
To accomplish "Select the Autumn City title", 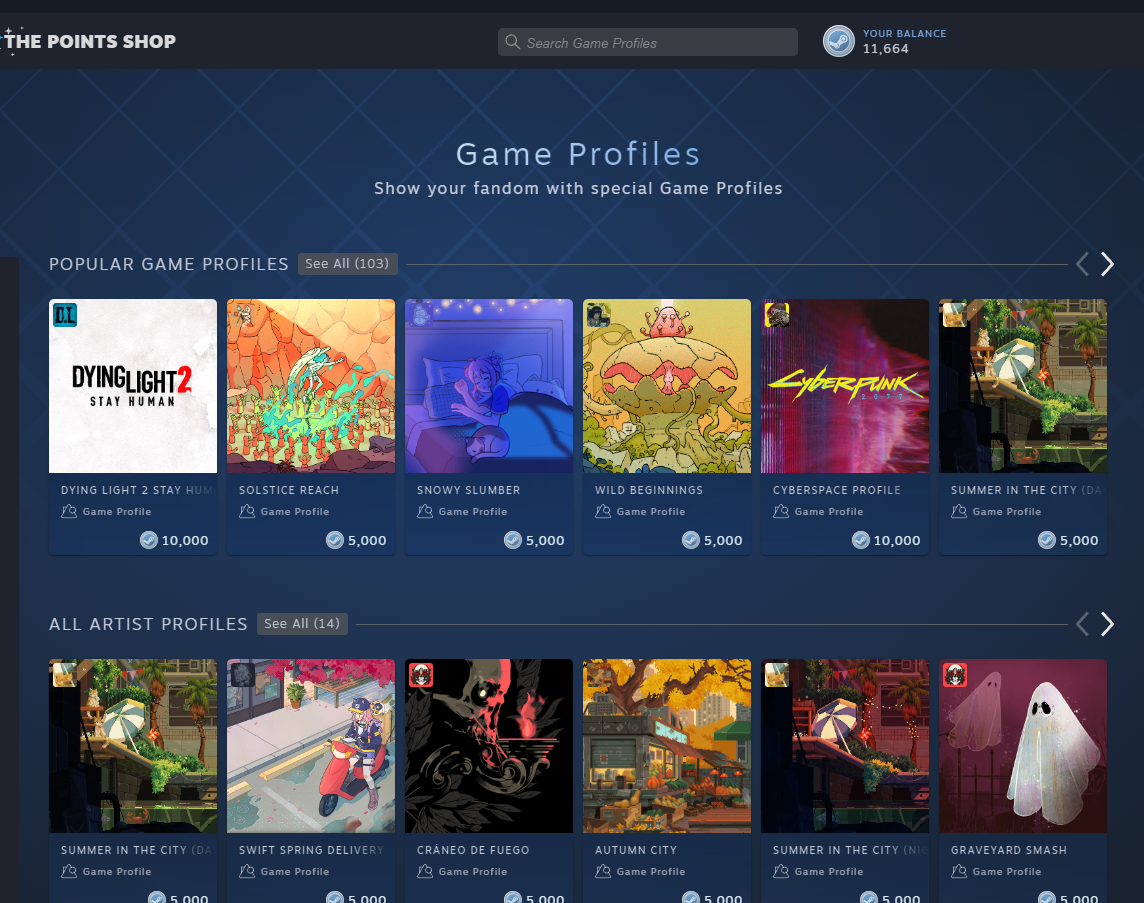I will point(636,850).
